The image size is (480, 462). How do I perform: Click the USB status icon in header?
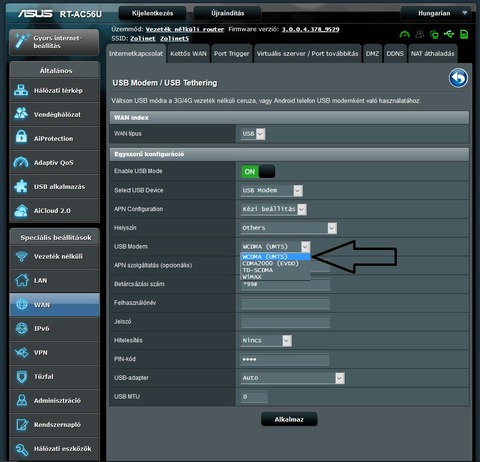449,34
